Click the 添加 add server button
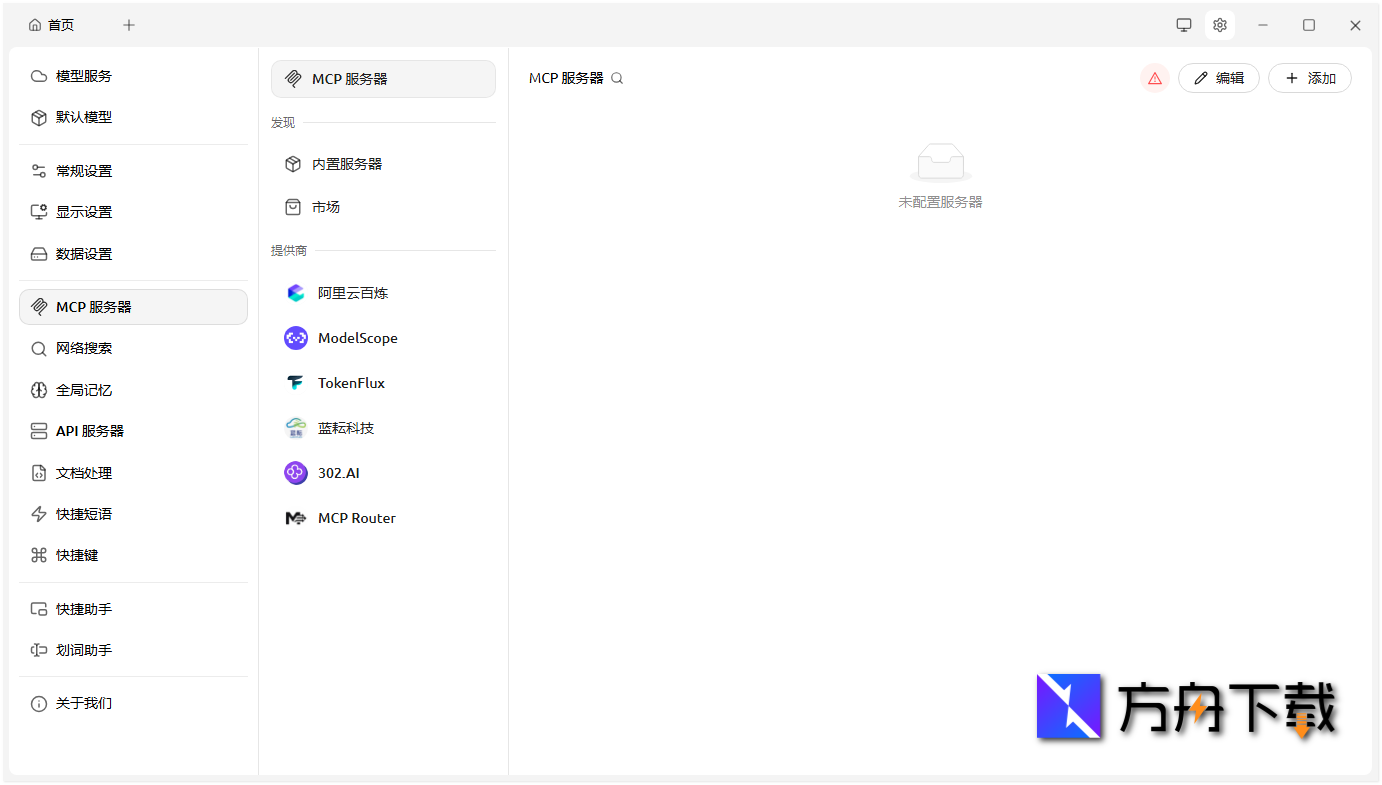 click(x=1310, y=77)
